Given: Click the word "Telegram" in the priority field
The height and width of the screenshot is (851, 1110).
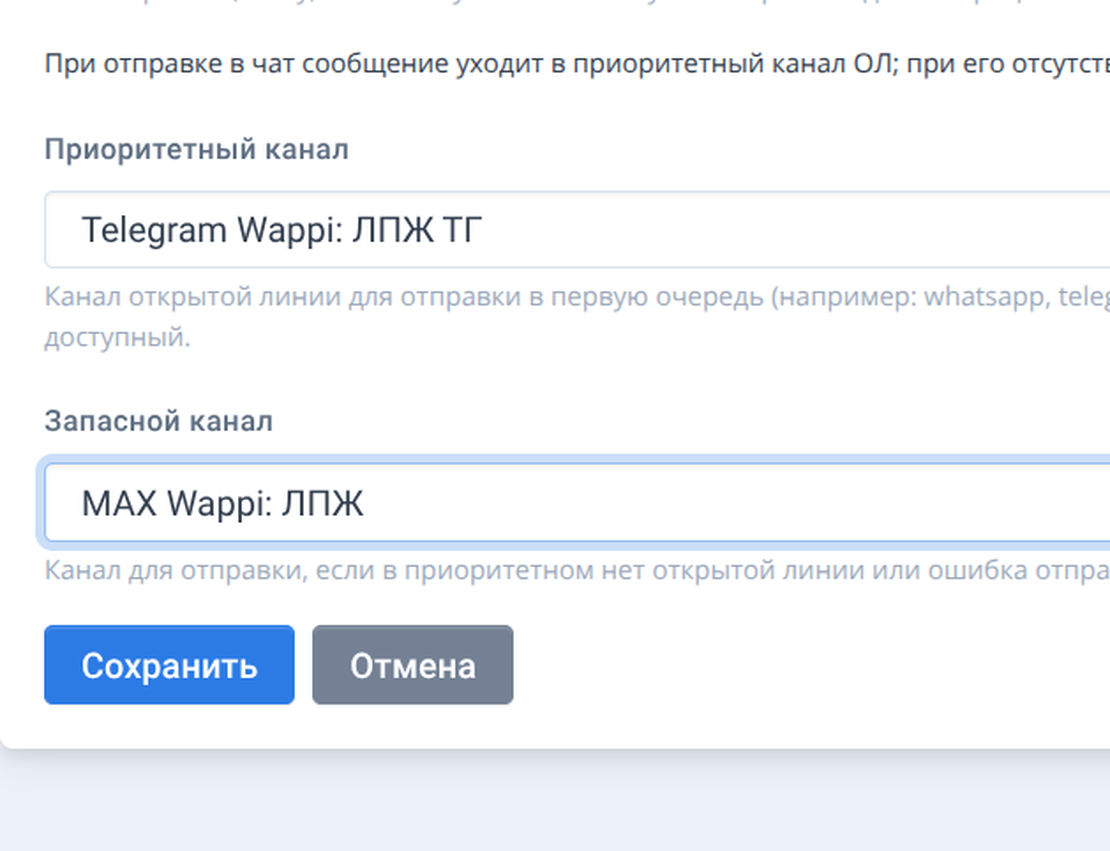Looking at the screenshot, I should click(x=154, y=230).
